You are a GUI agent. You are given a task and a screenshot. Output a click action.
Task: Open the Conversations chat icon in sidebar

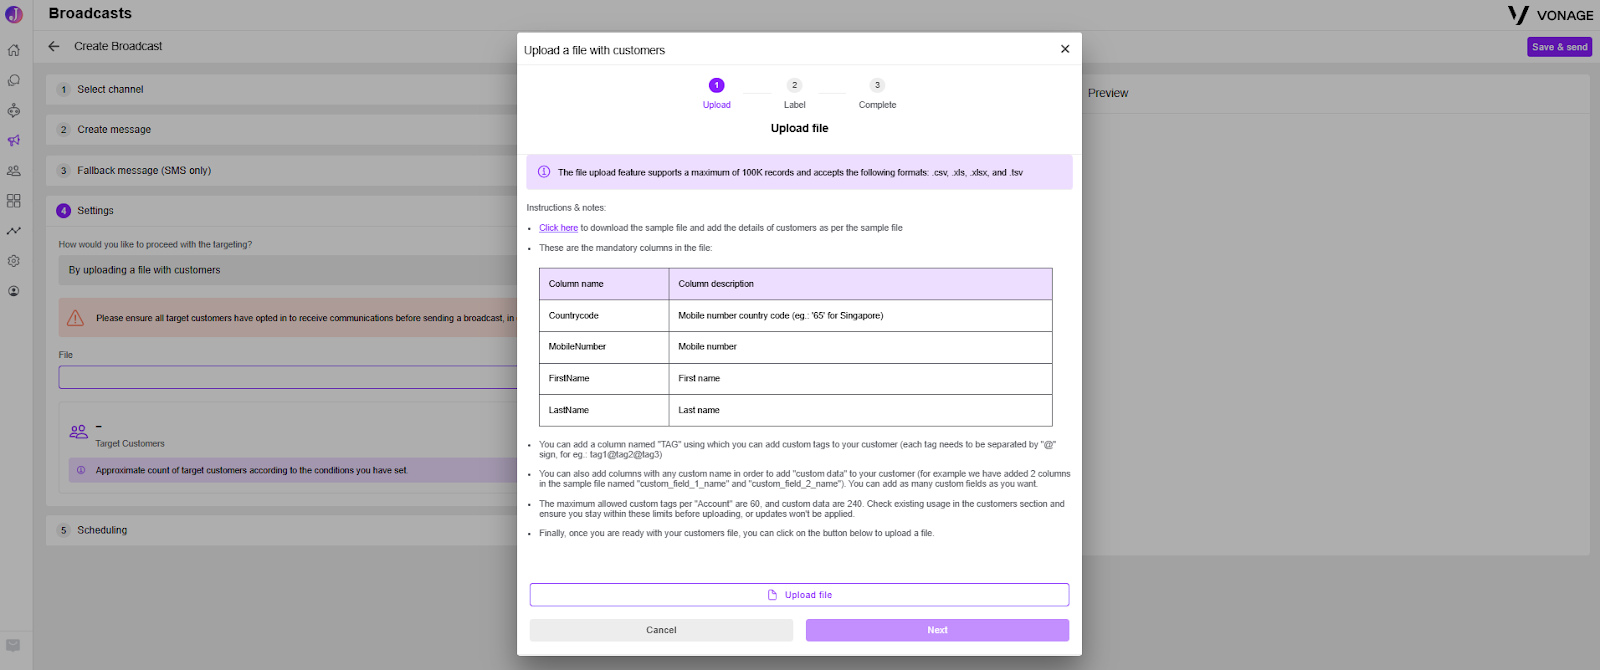[14, 80]
